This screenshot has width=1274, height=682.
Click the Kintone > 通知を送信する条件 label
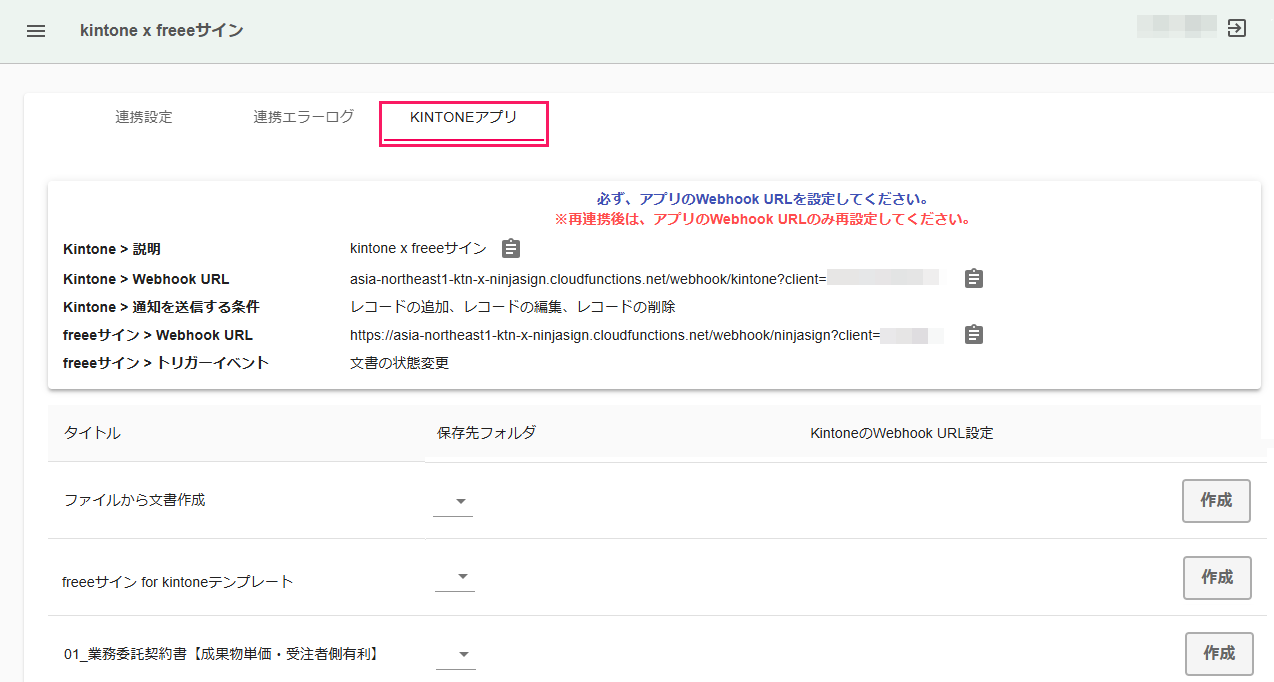[x=161, y=307]
